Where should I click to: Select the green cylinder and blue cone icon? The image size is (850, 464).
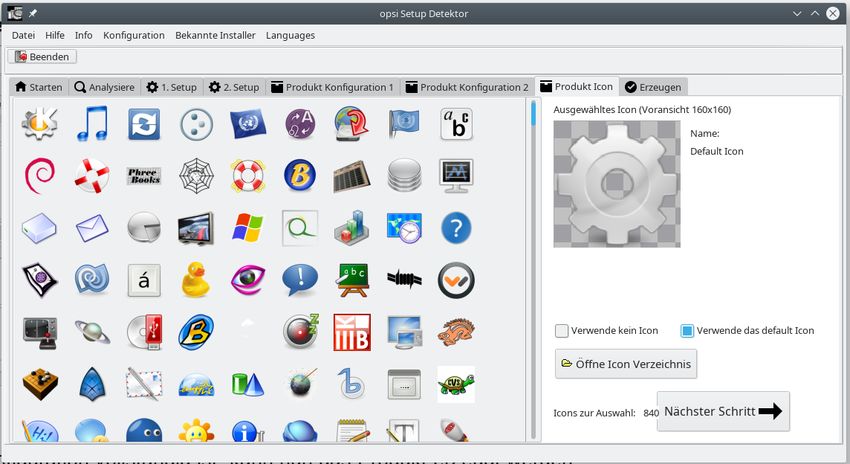(248, 384)
